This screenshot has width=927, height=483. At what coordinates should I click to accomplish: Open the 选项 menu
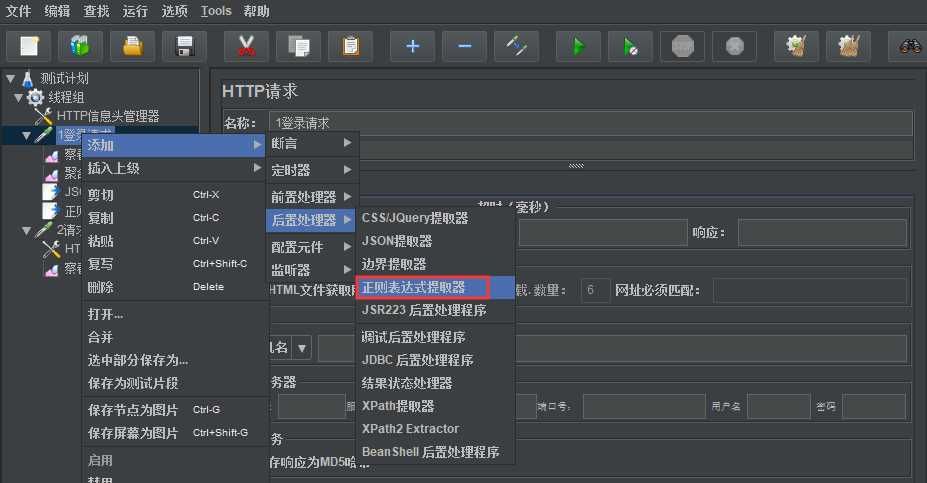(x=174, y=11)
